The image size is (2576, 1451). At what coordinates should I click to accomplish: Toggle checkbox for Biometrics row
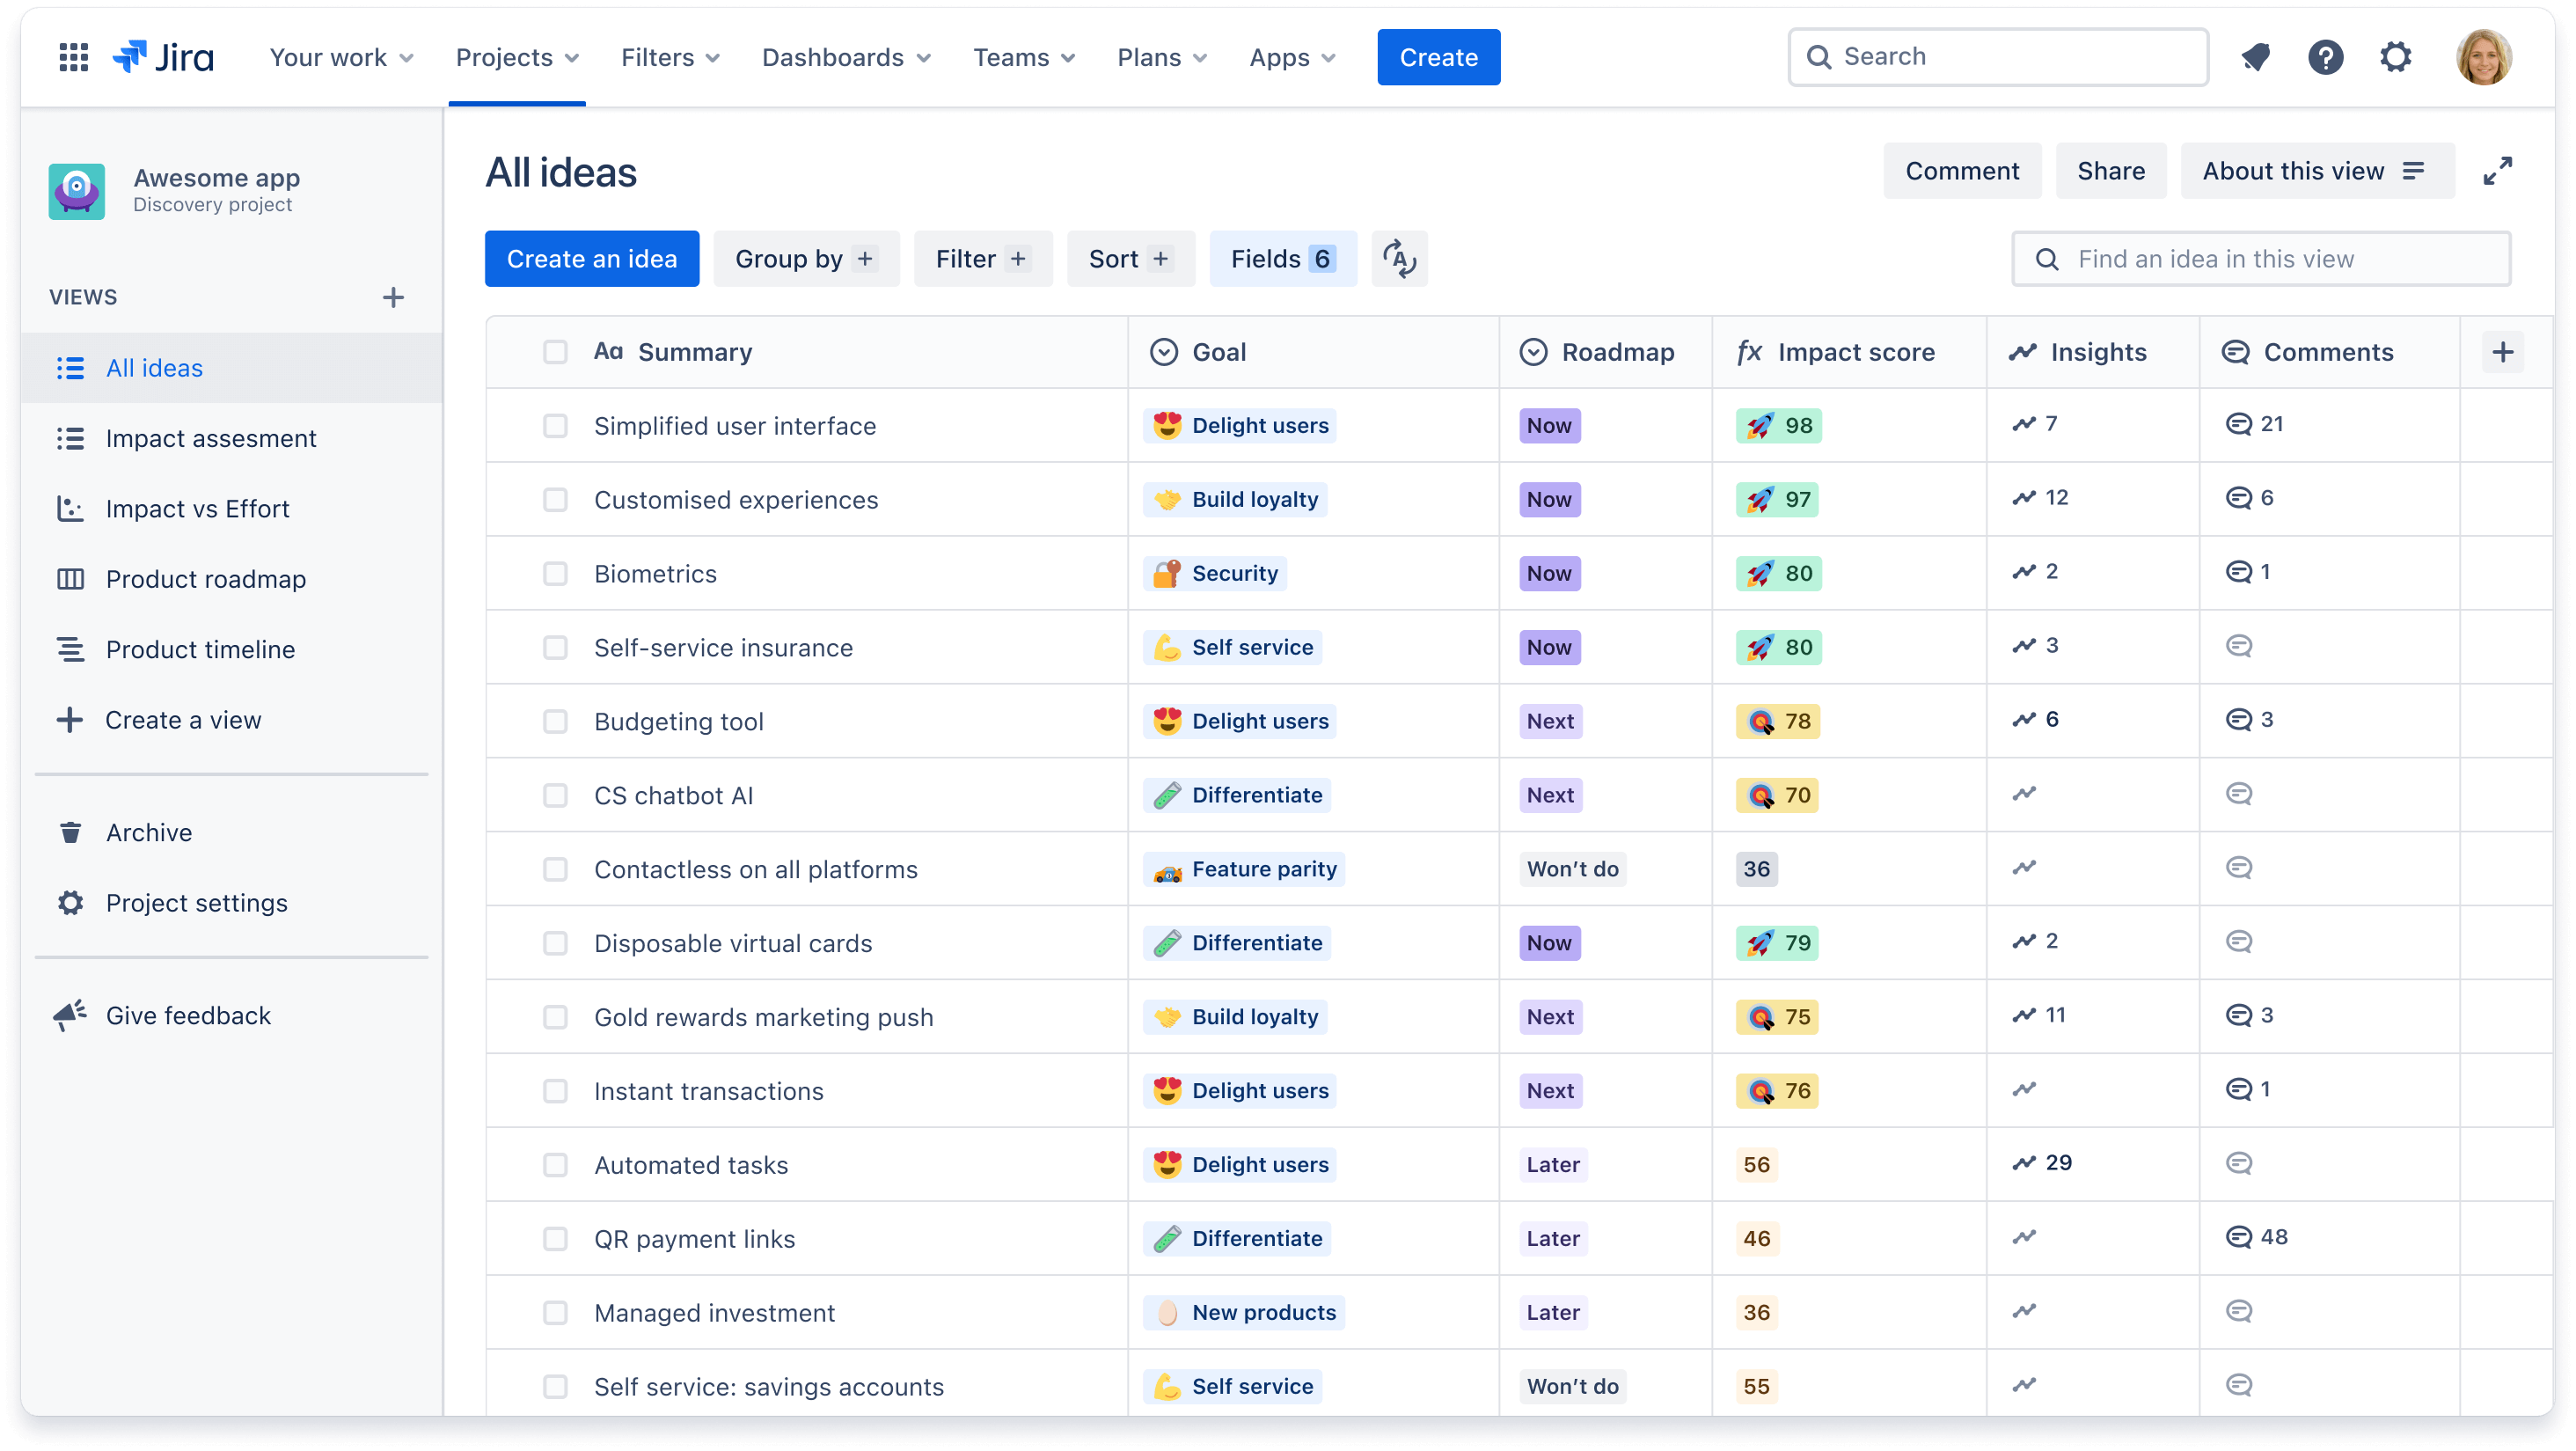553,574
